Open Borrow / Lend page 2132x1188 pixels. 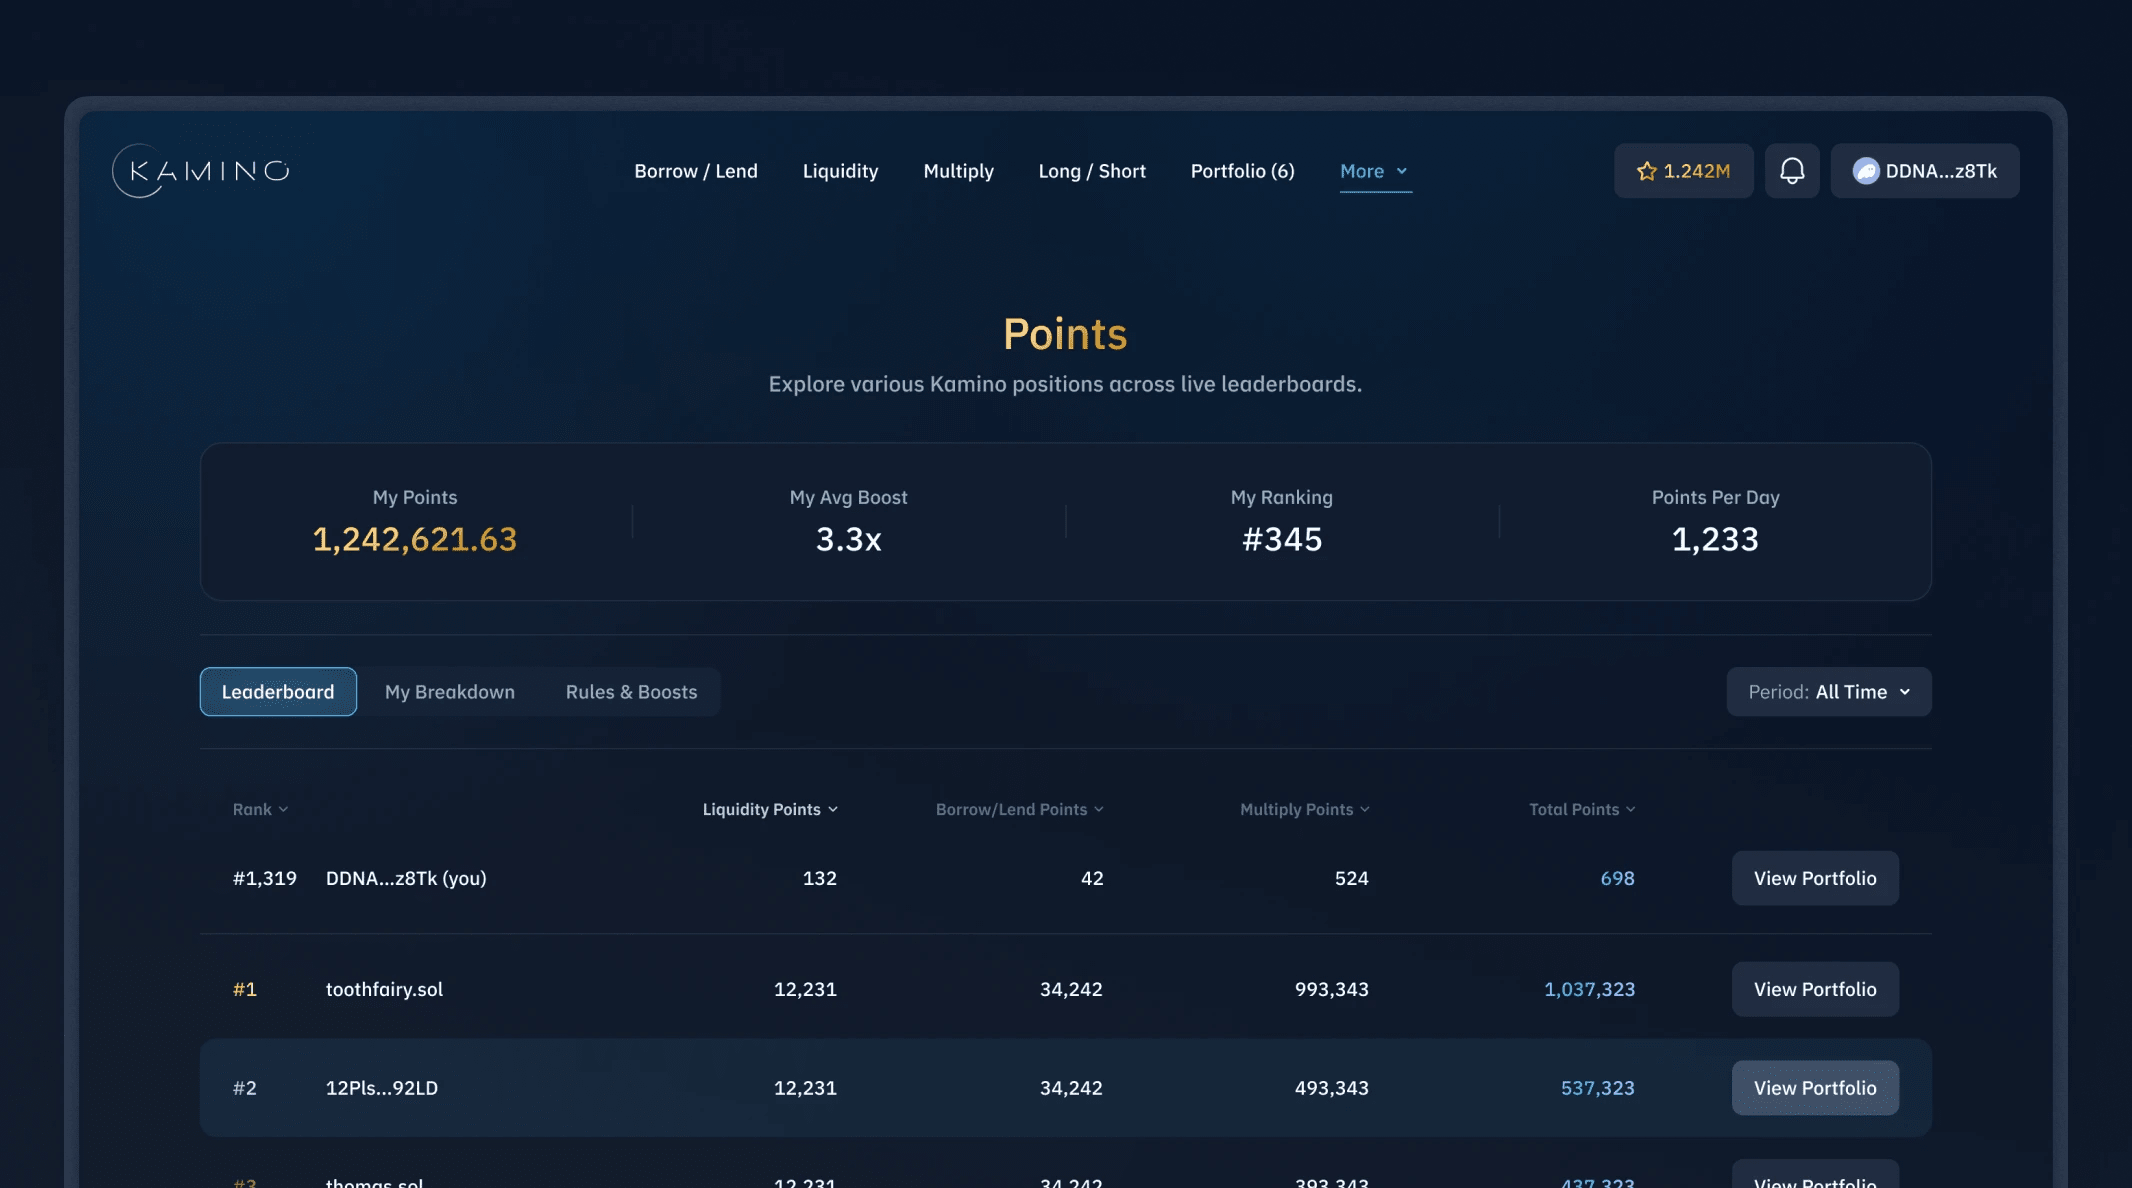click(696, 171)
